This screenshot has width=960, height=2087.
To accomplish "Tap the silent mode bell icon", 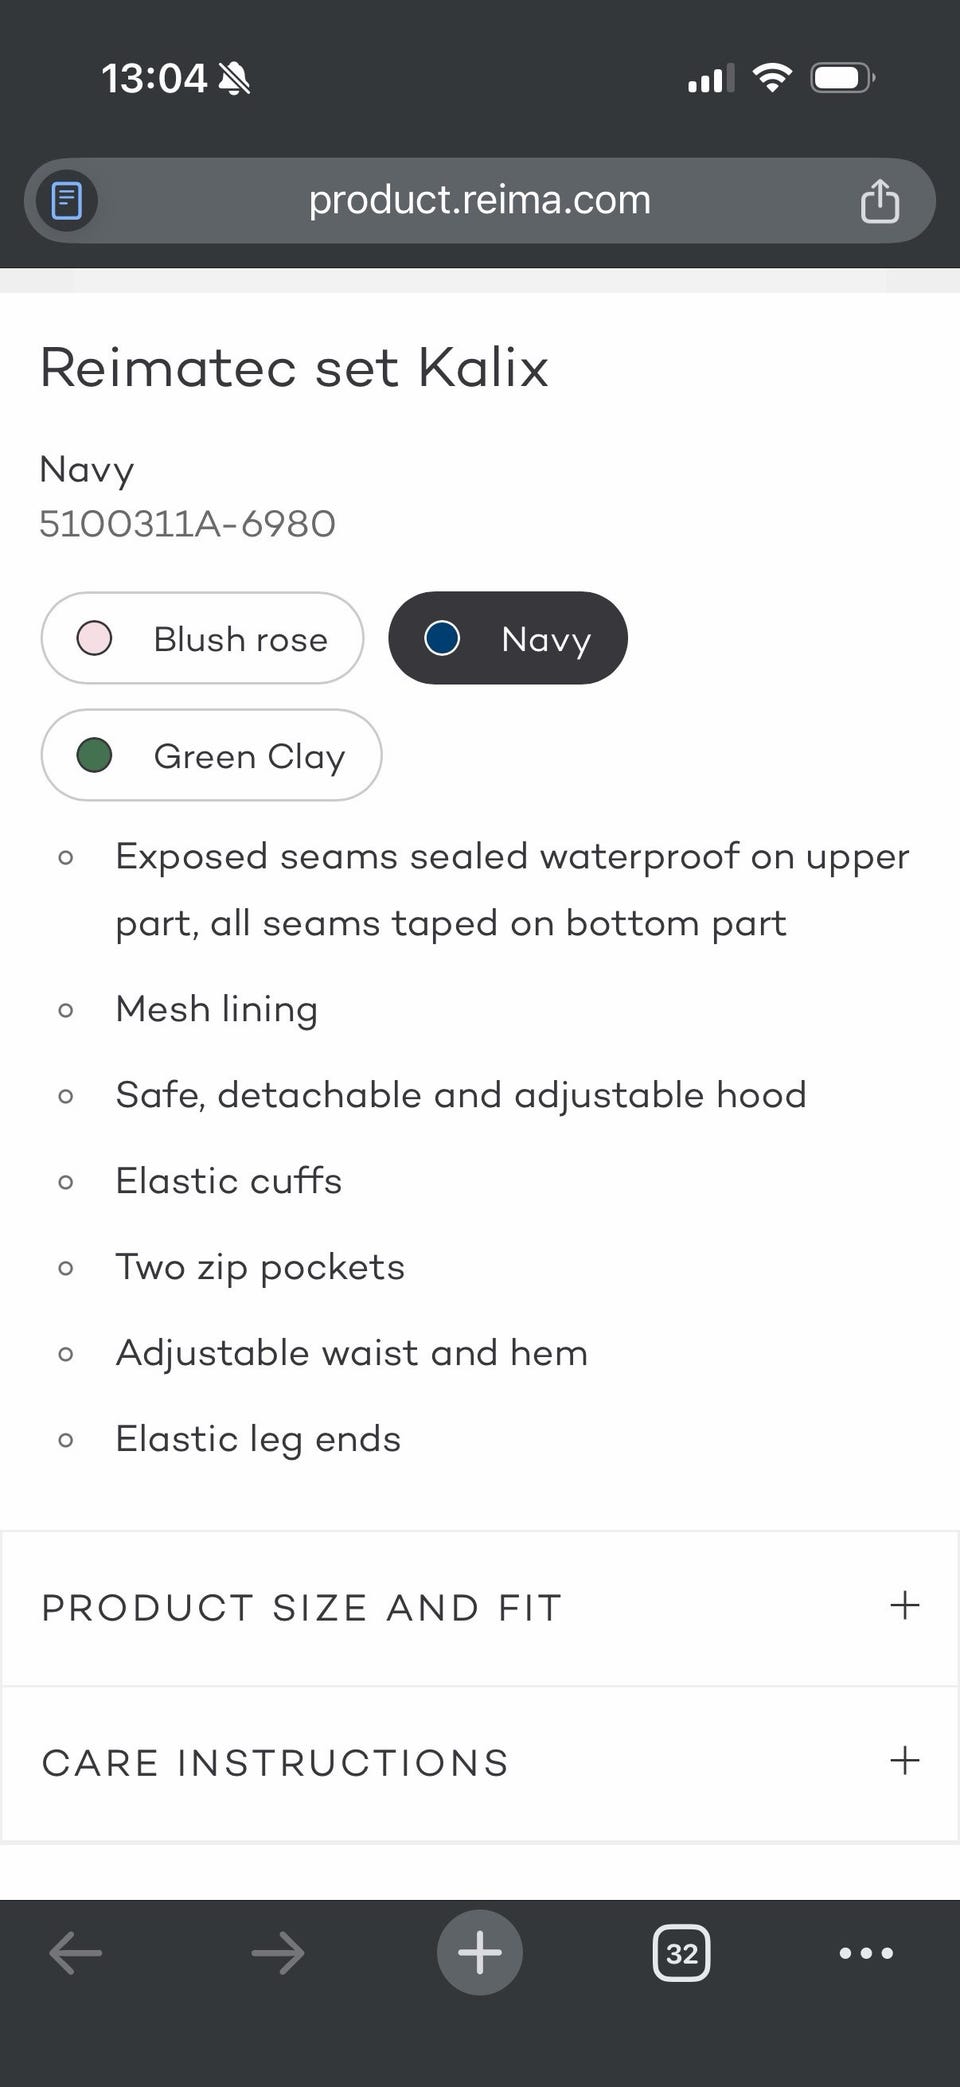I will pos(234,78).
